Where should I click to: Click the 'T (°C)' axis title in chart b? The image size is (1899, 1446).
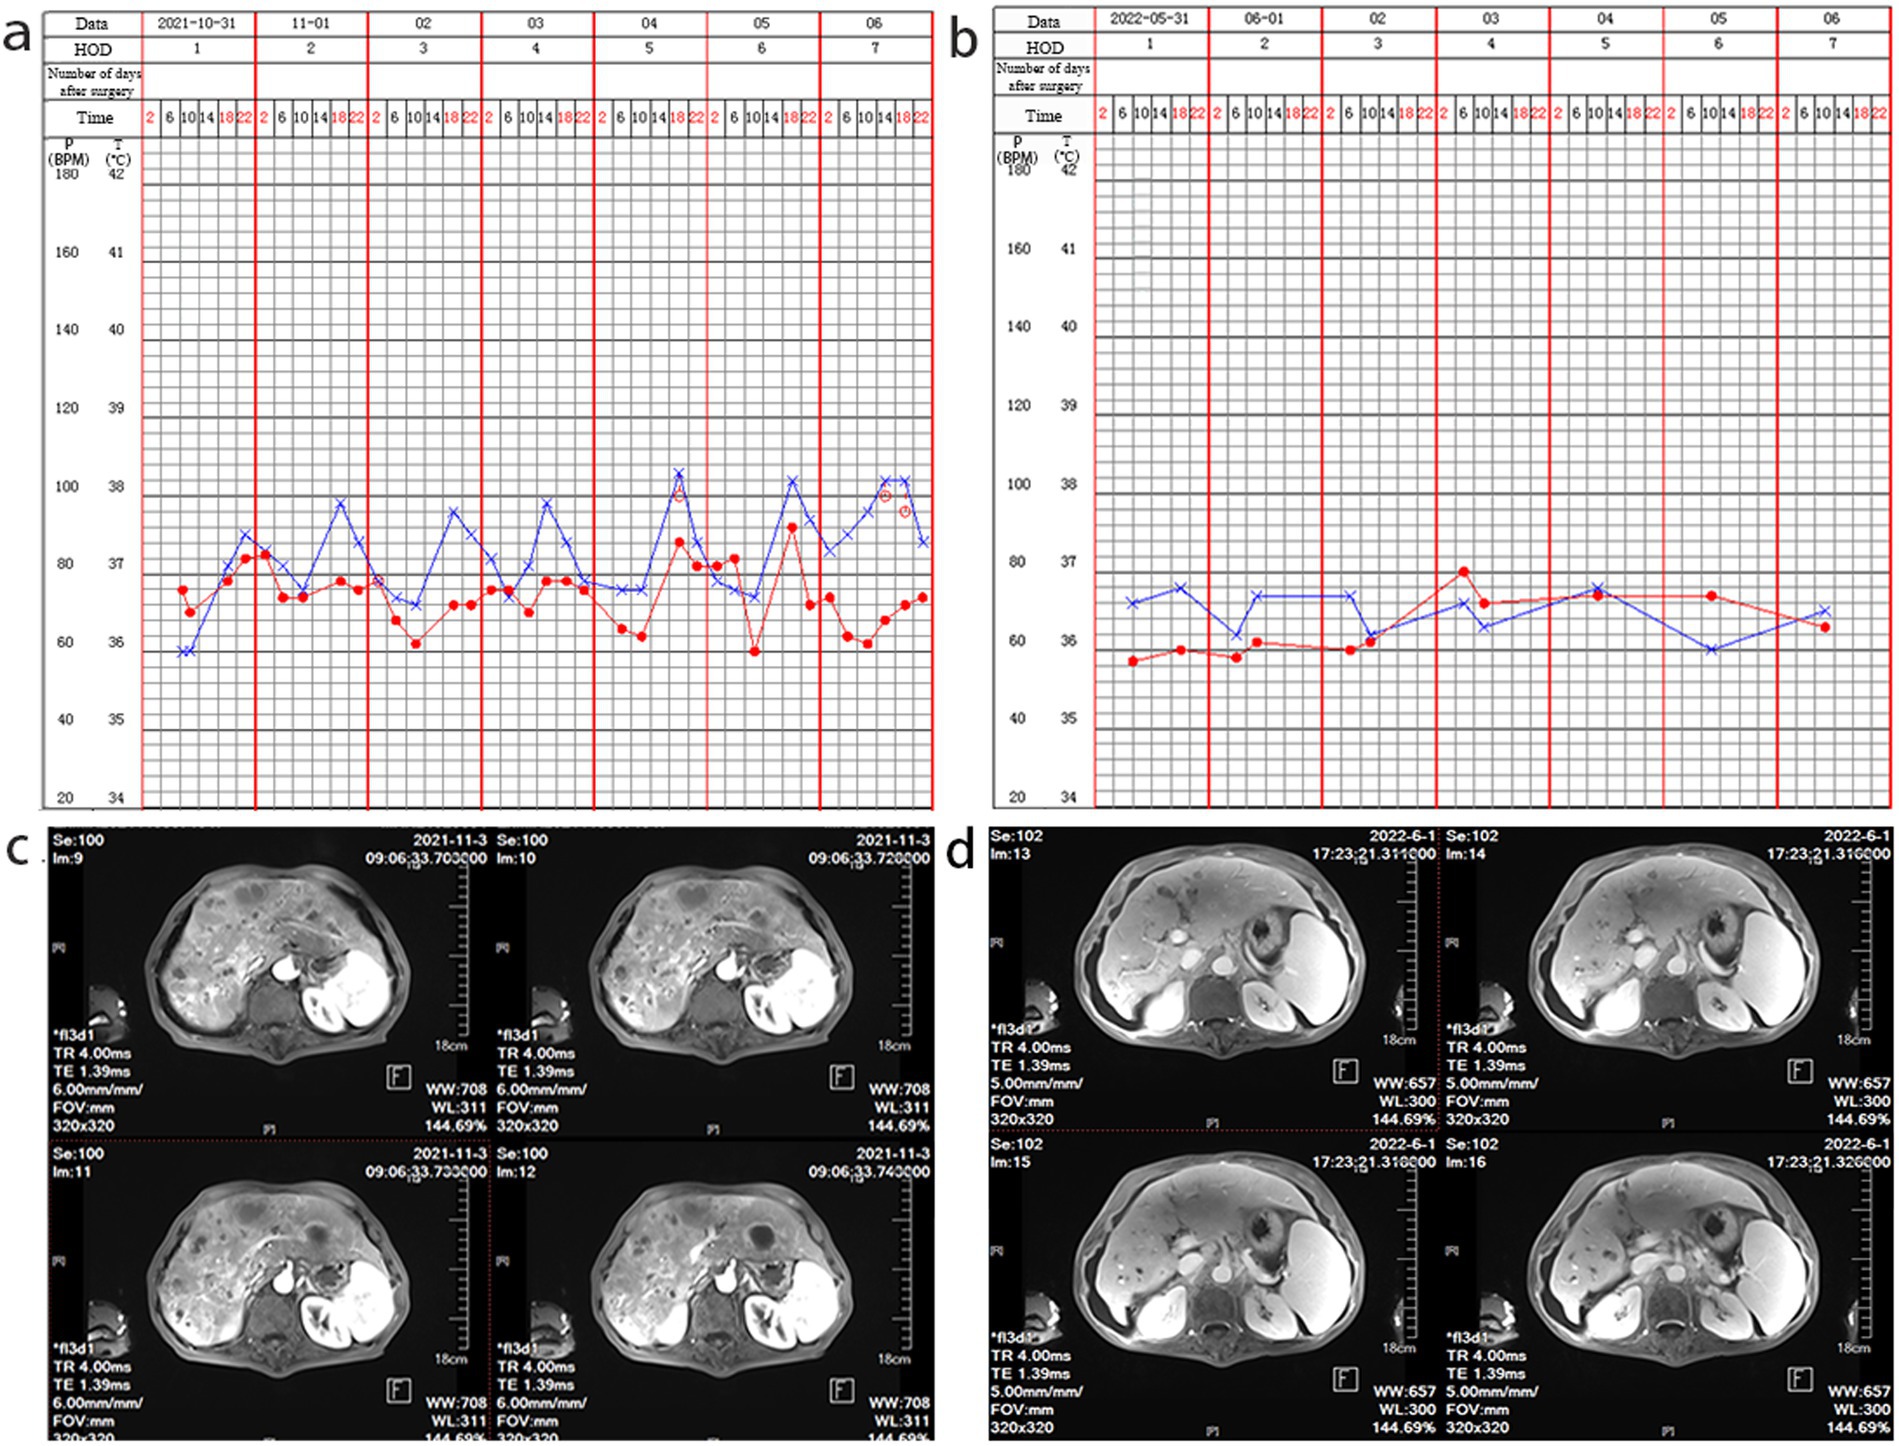click(1067, 149)
